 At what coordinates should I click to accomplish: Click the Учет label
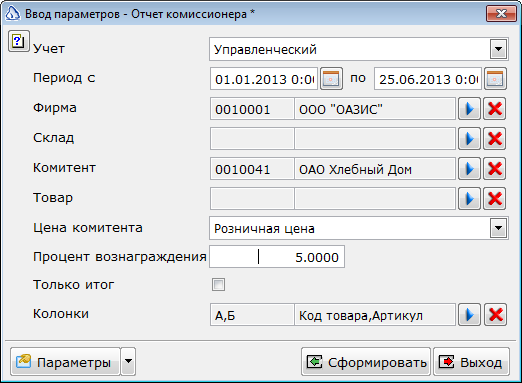click(49, 49)
